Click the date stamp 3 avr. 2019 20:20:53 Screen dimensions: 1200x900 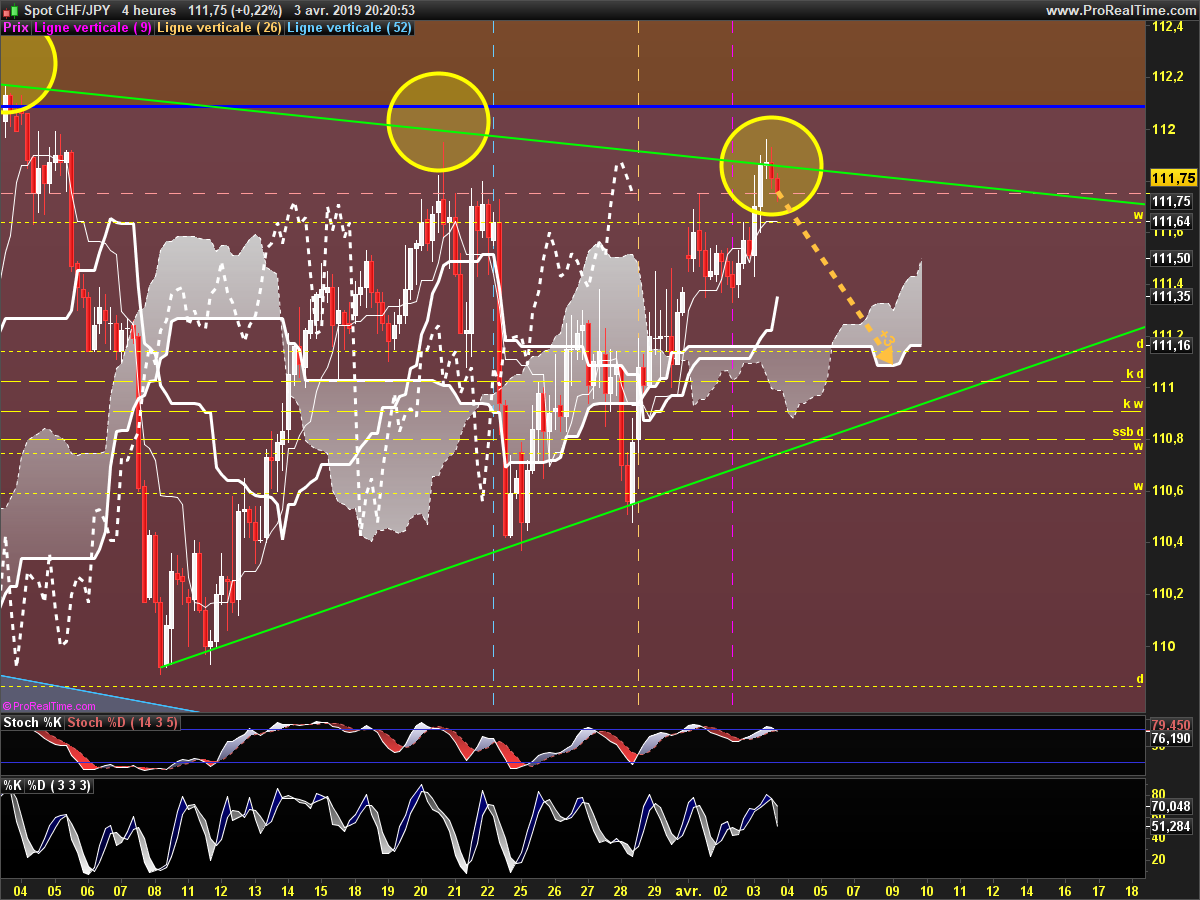pyautogui.click(x=355, y=10)
